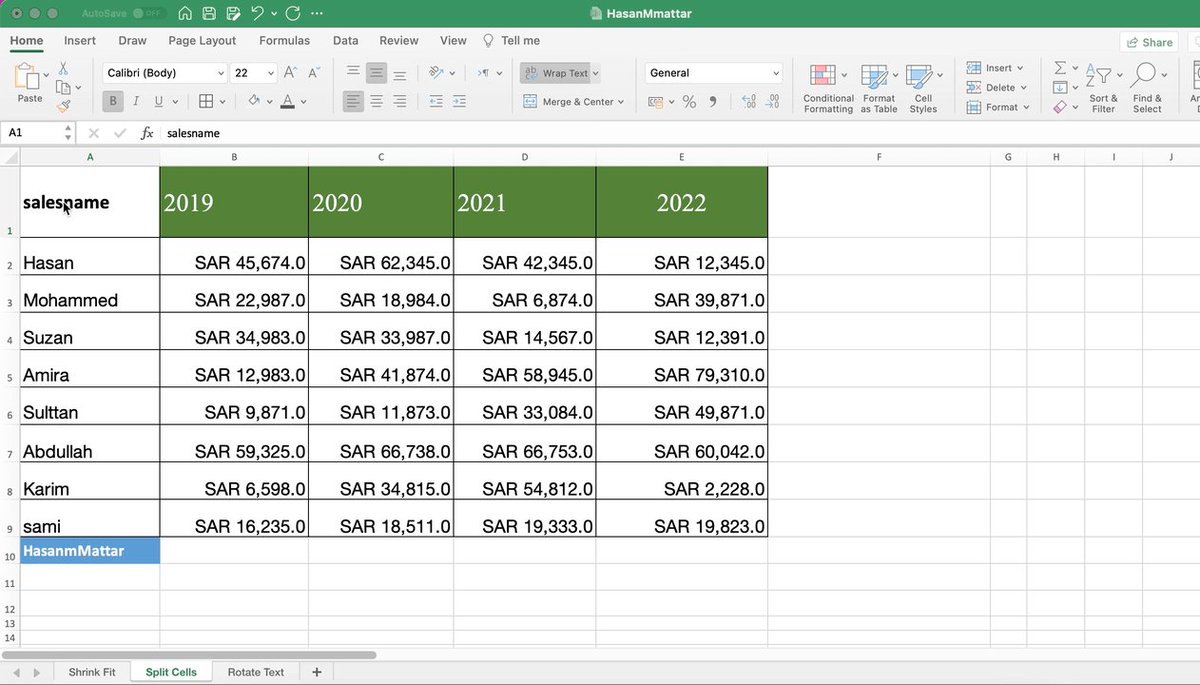Increase decimal places
Viewport: 1200px width, 685px height.
click(749, 101)
